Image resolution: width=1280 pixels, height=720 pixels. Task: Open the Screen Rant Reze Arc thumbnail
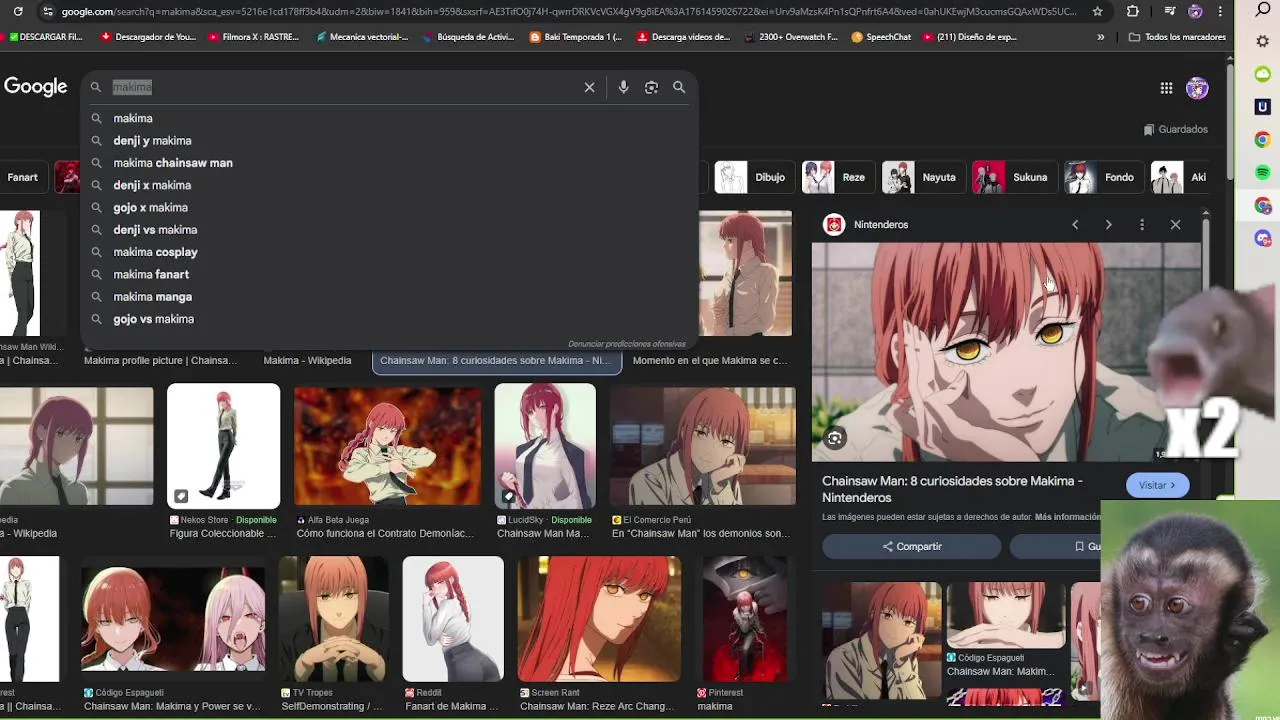tap(599, 619)
